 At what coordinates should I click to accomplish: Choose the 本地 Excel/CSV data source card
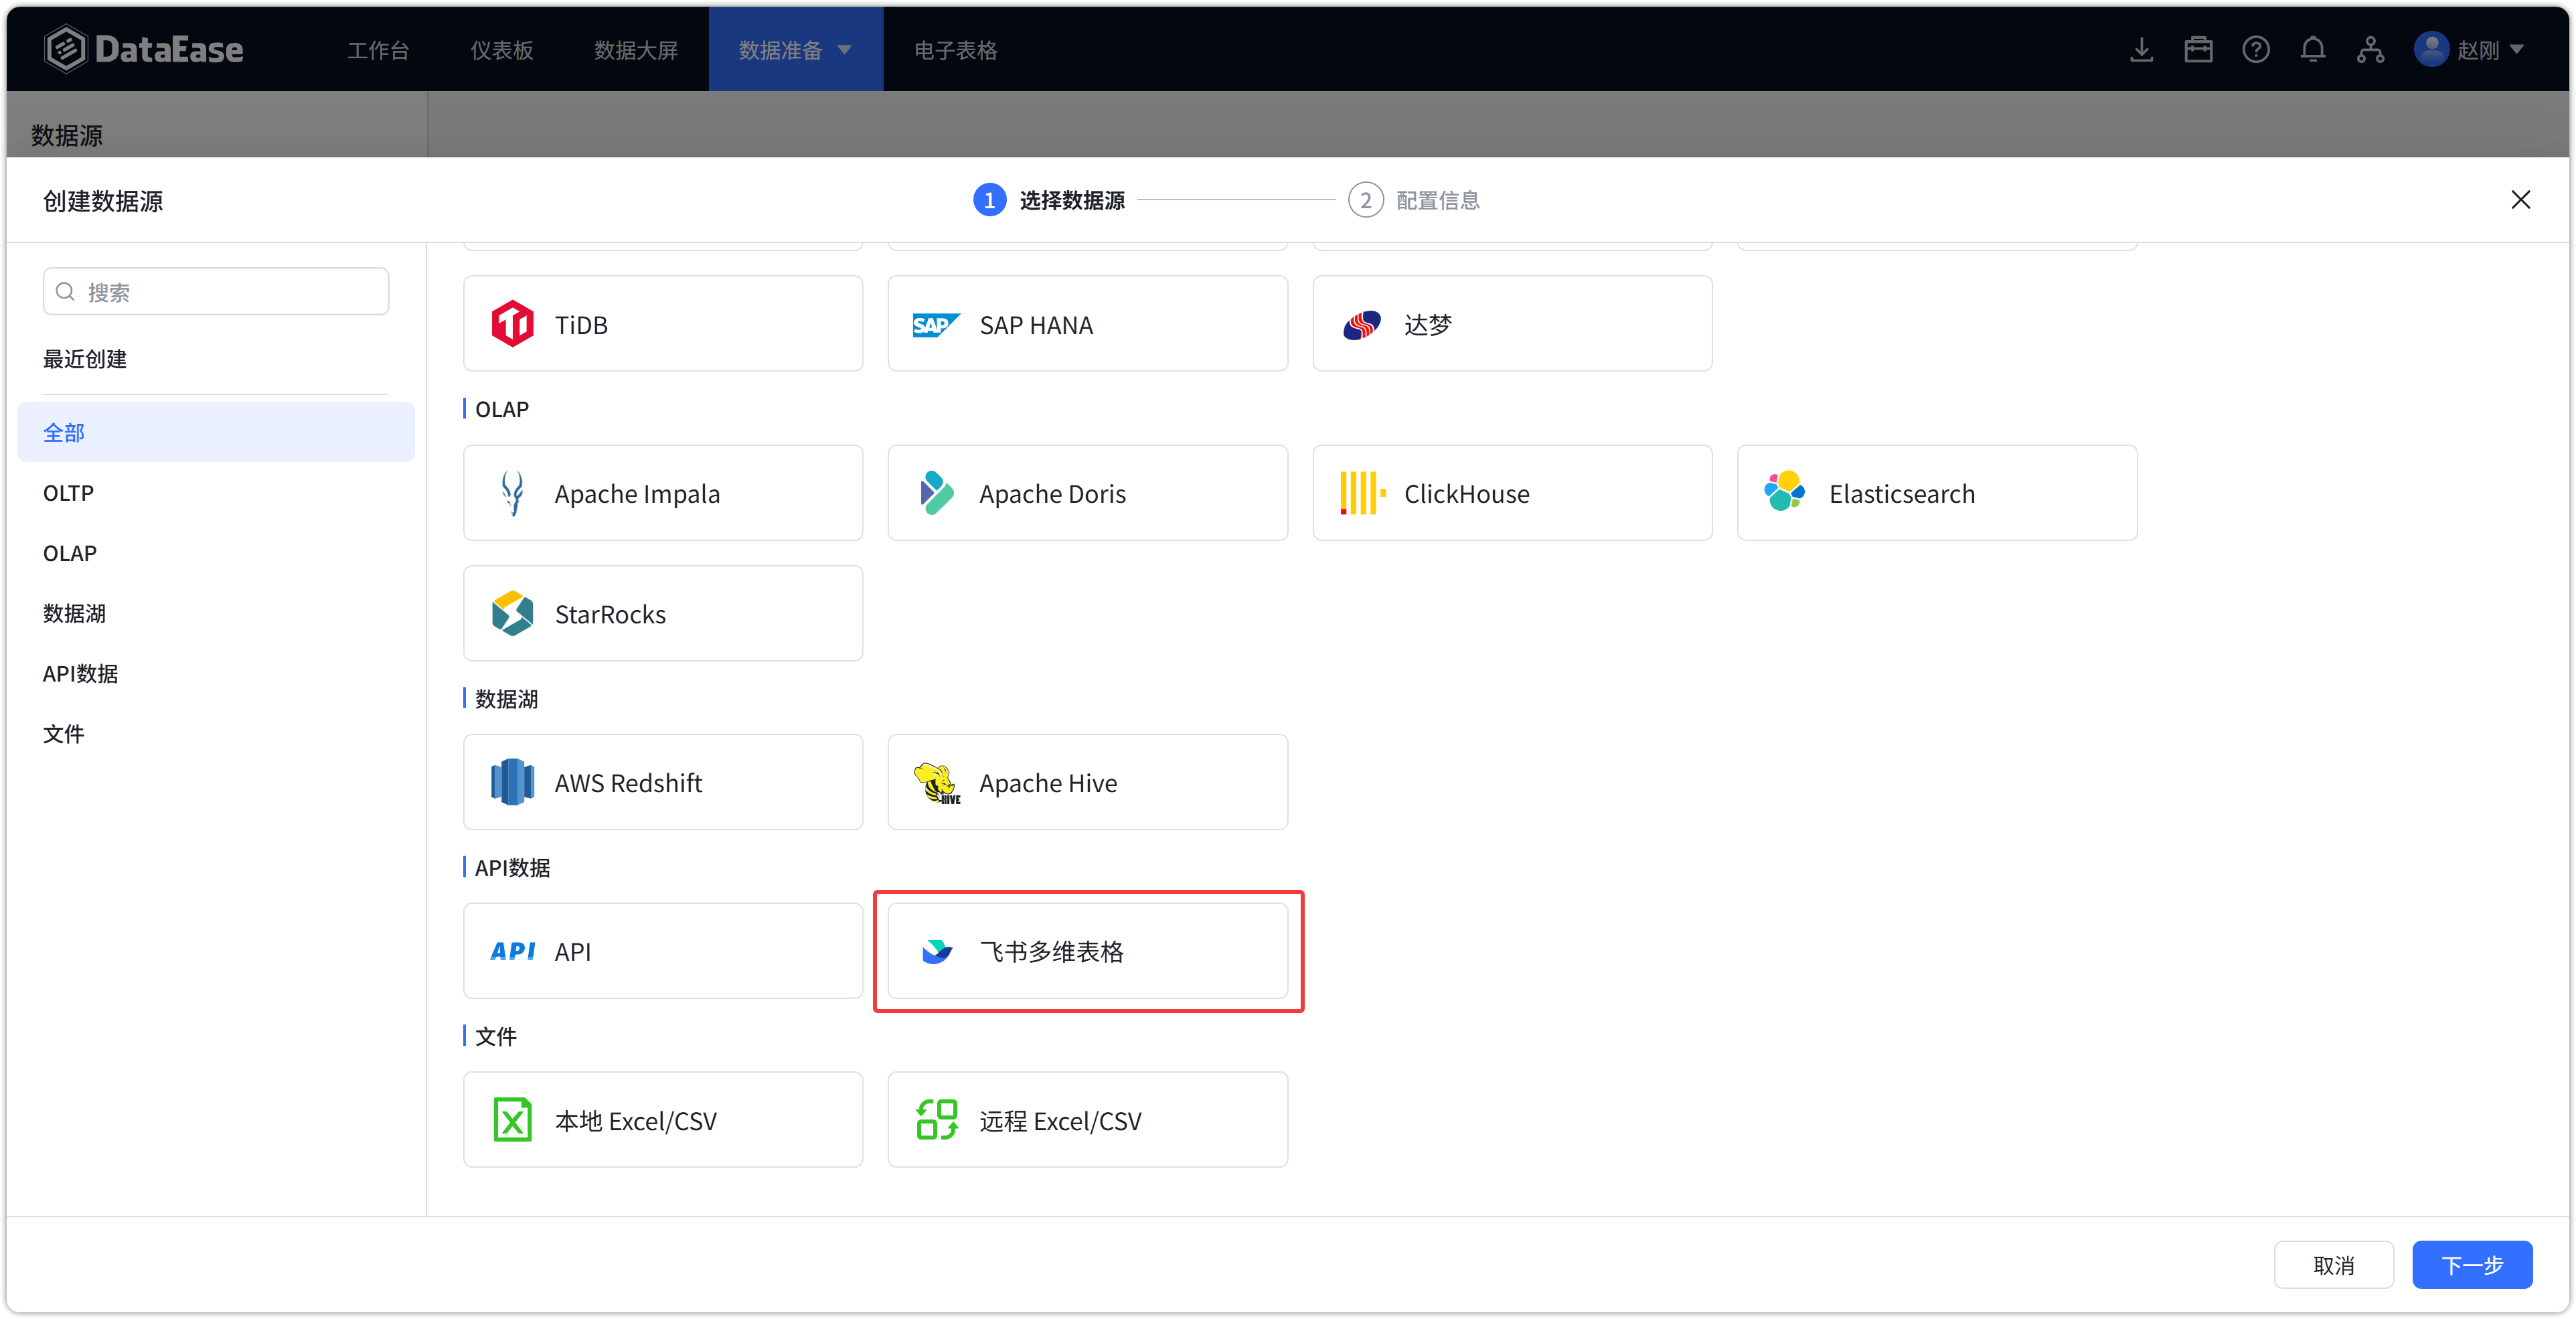click(x=663, y=1120)
